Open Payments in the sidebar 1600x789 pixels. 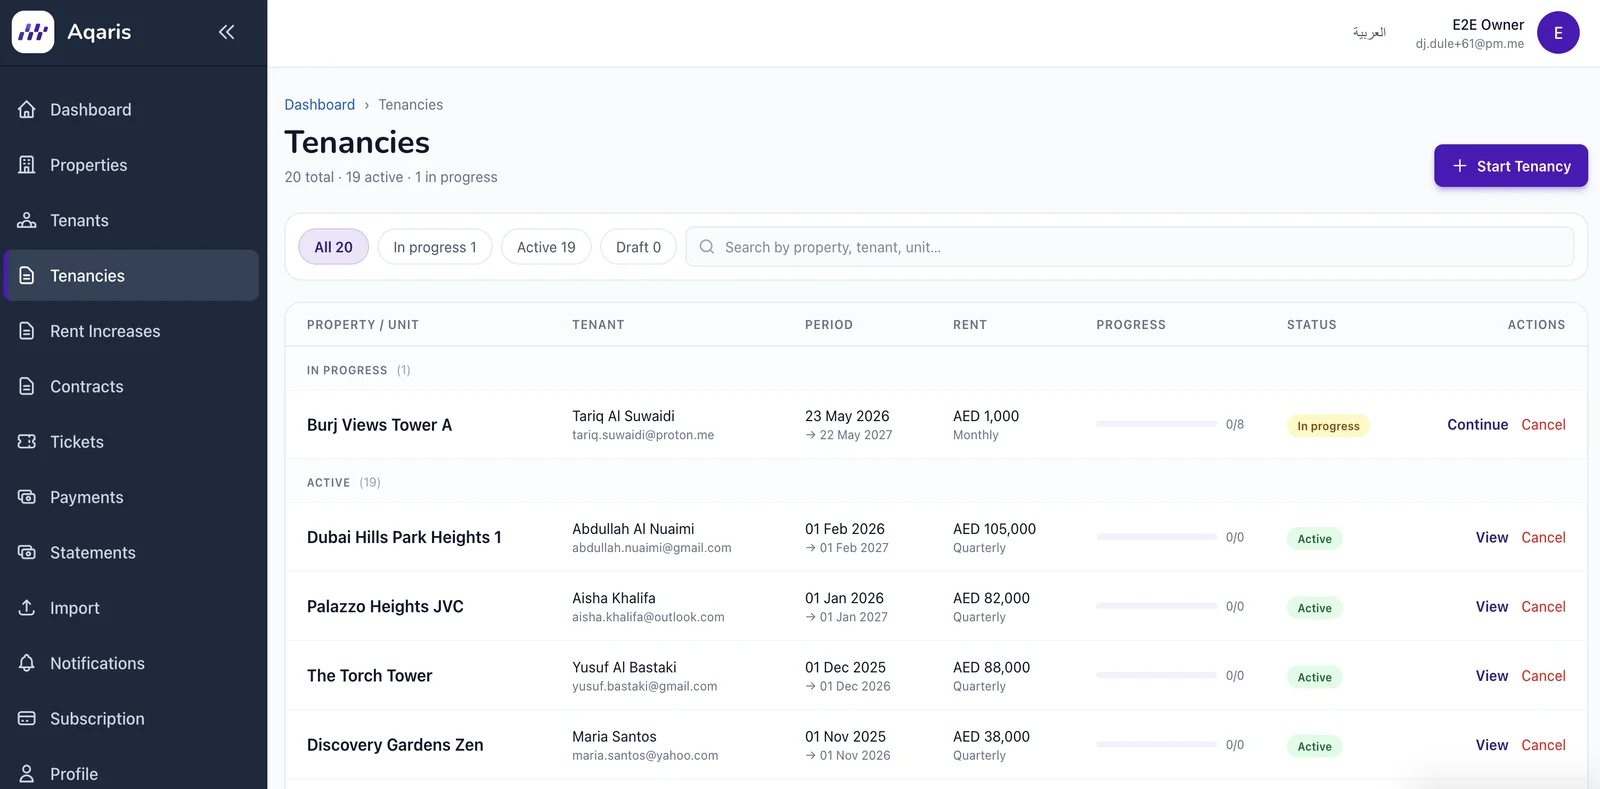click(x=131, y=497)
